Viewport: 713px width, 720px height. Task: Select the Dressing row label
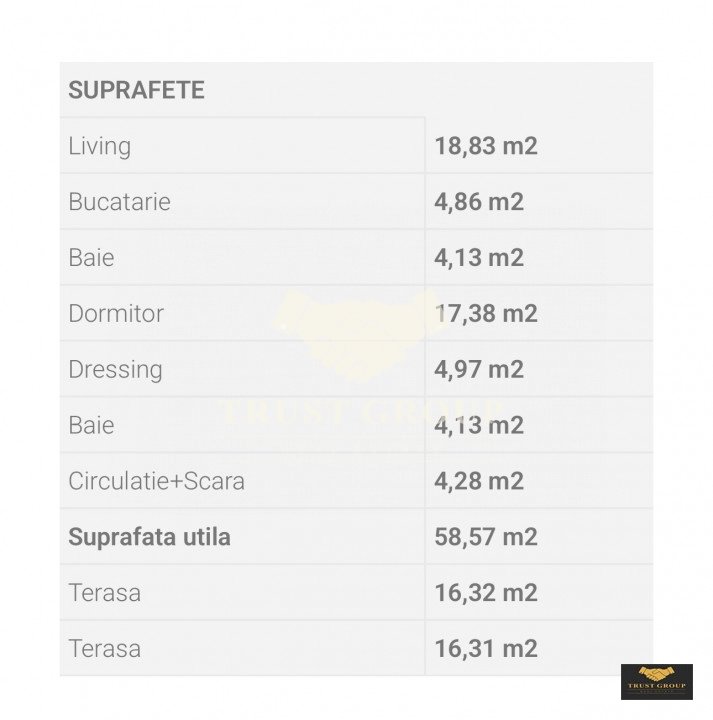point(115,369)
